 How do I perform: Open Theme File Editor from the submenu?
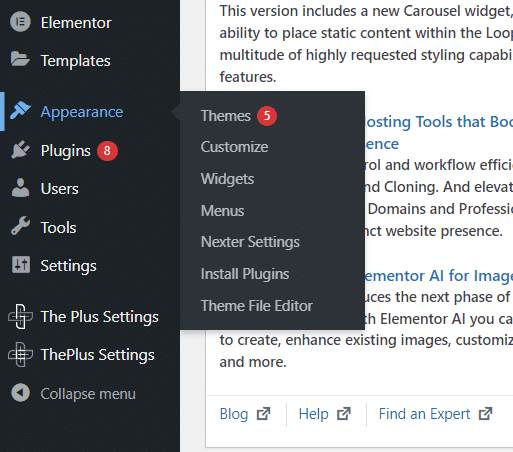pyautogui.click(x=257, y=306)
